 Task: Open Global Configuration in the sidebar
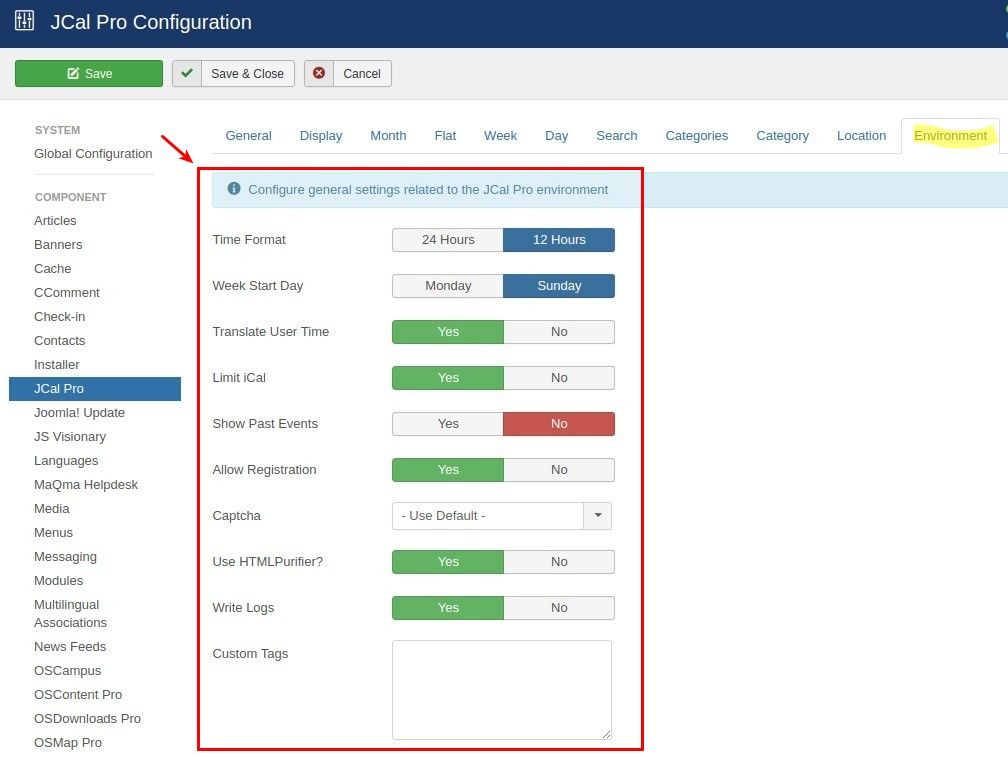tap(93, 154)
